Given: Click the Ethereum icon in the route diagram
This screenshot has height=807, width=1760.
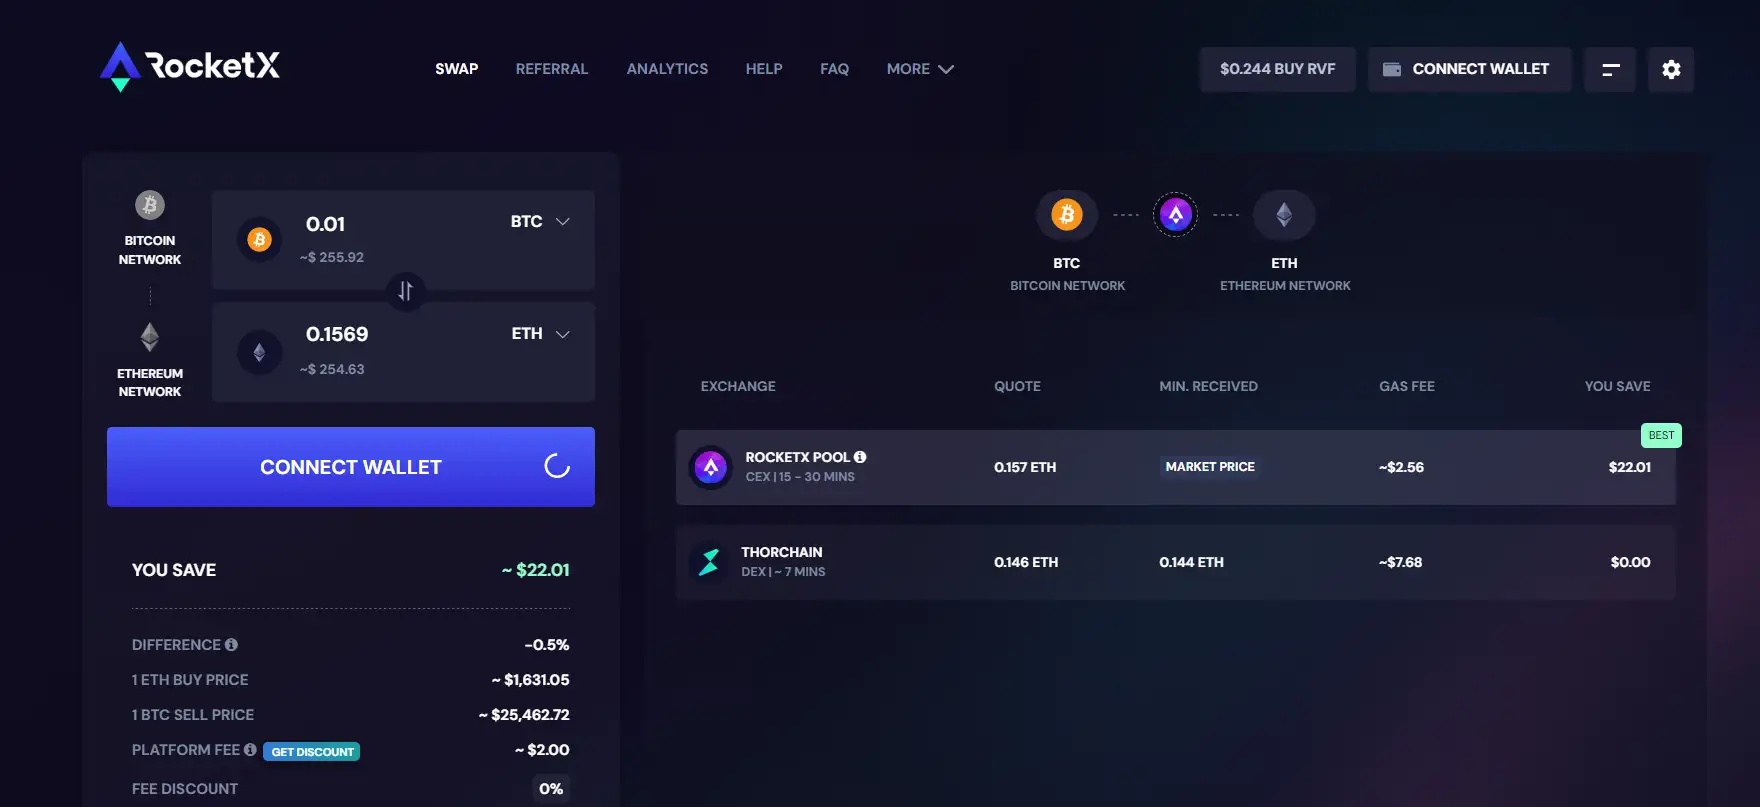Looking at the screenshot, I should pyautogui.click(x=1284, y=215).
